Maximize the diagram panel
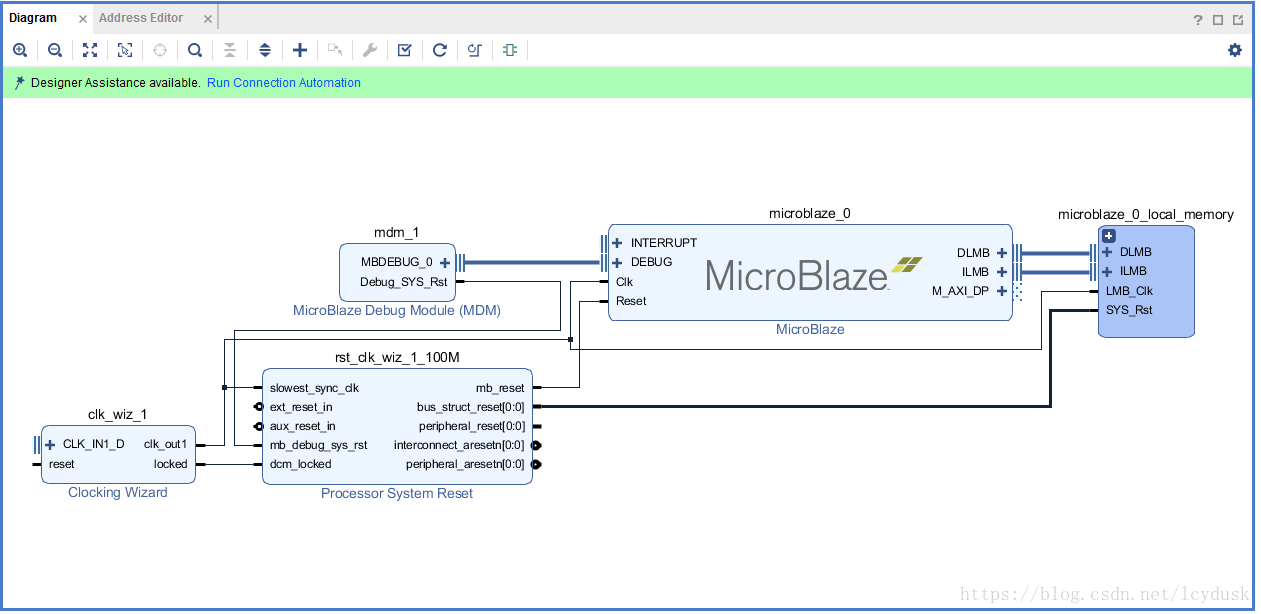 [1218, 19]
